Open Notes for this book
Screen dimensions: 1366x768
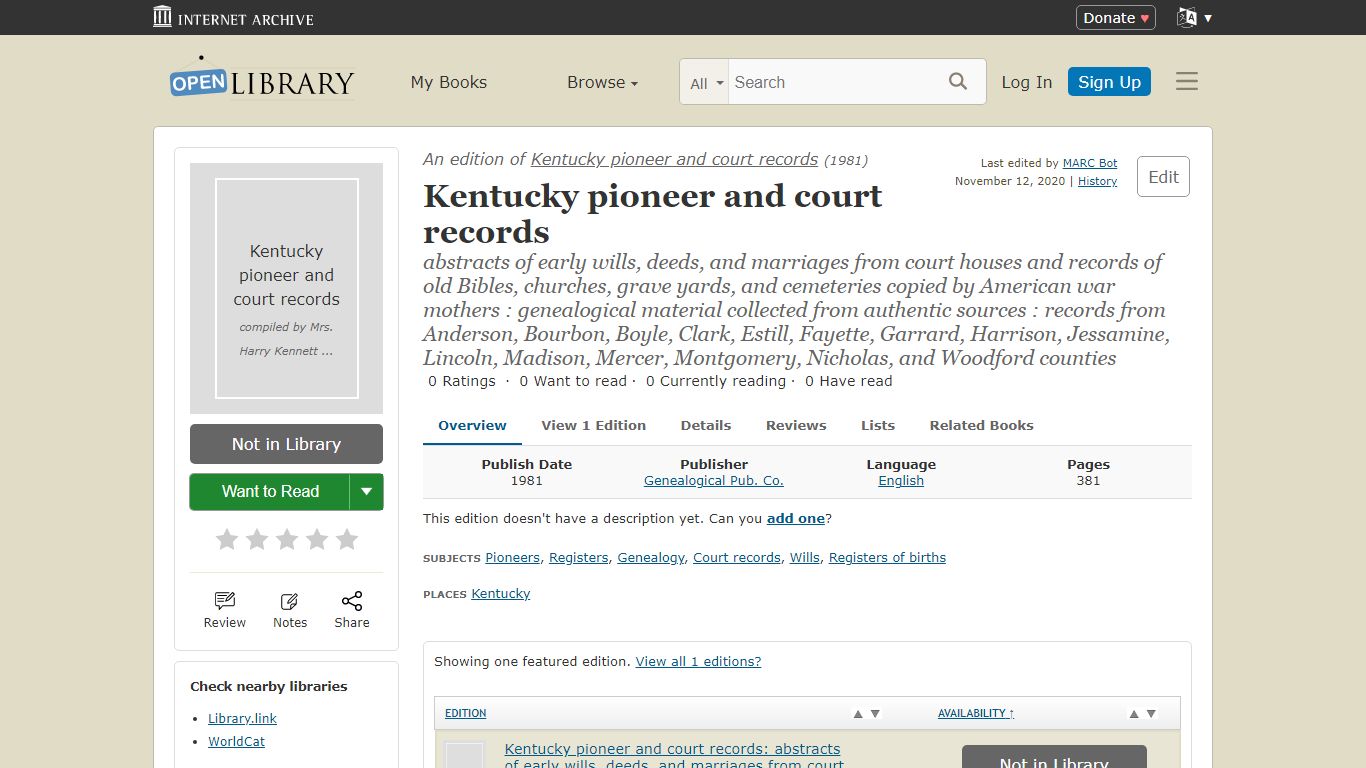(290, 609)
